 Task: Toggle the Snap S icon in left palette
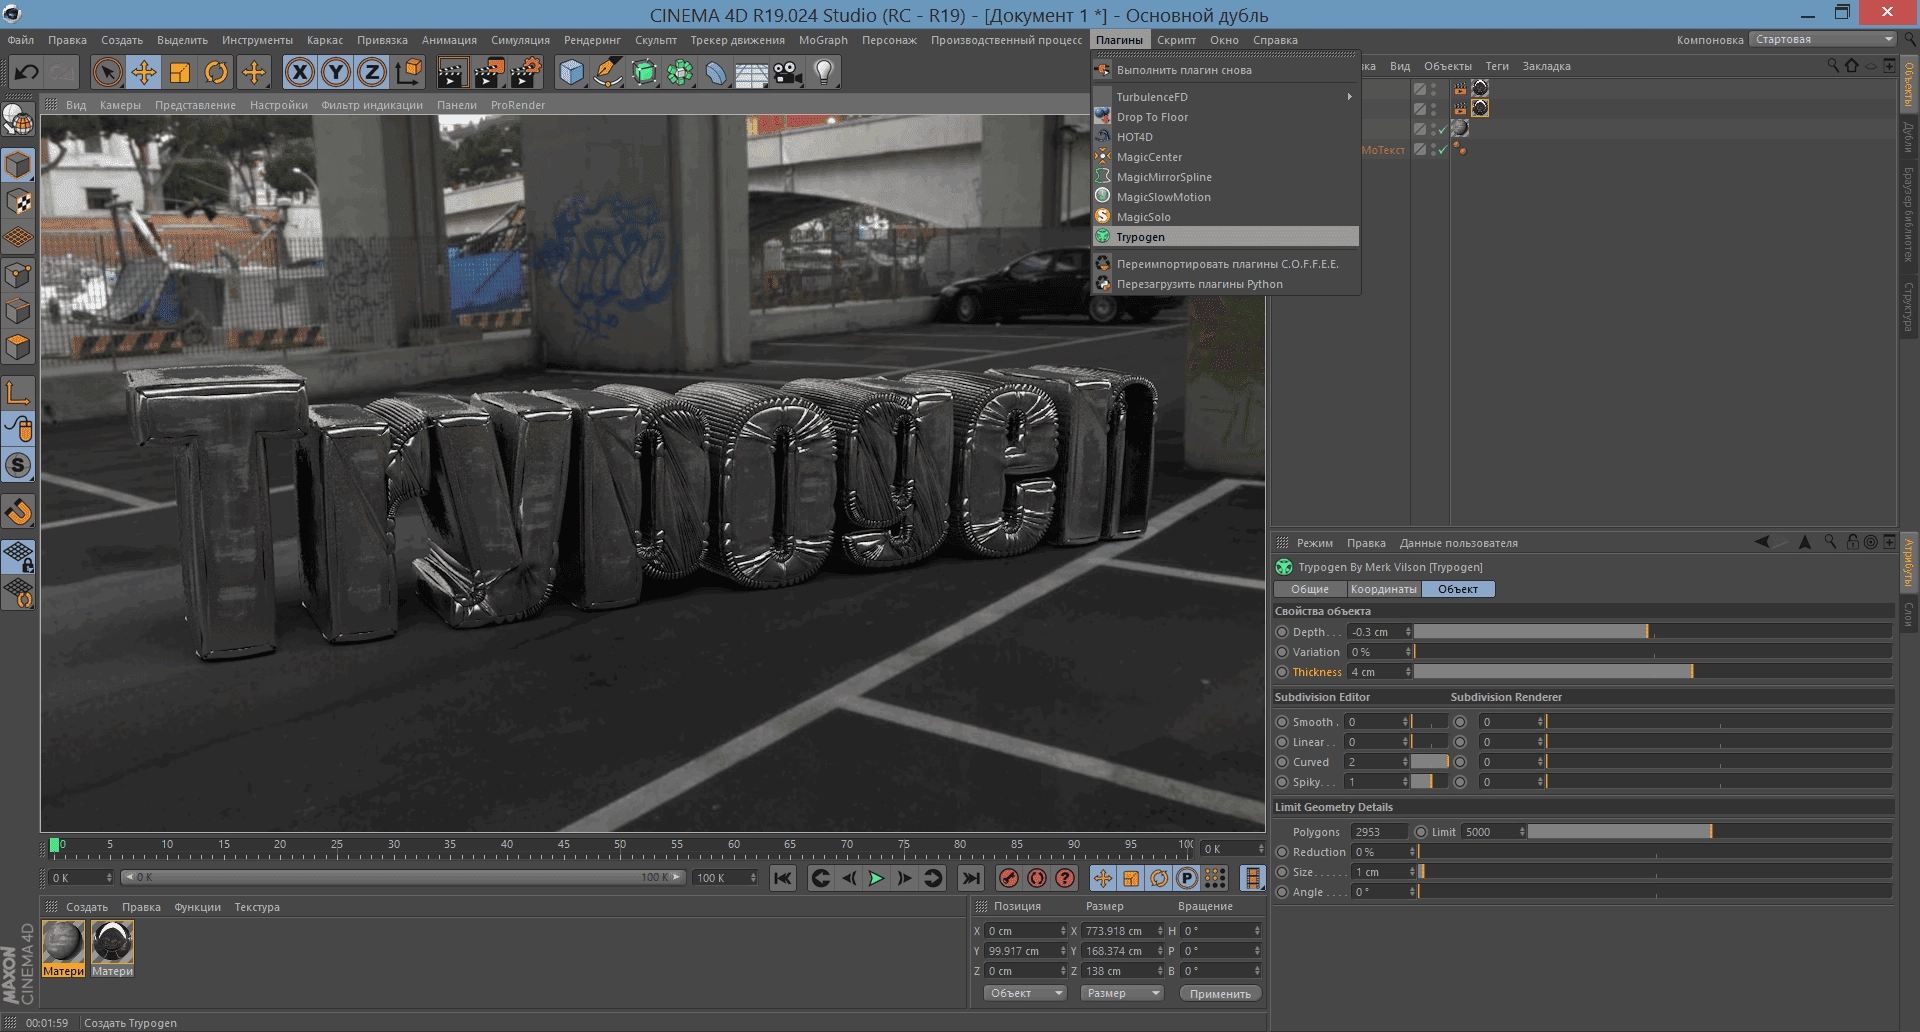(x=18, y=465)
